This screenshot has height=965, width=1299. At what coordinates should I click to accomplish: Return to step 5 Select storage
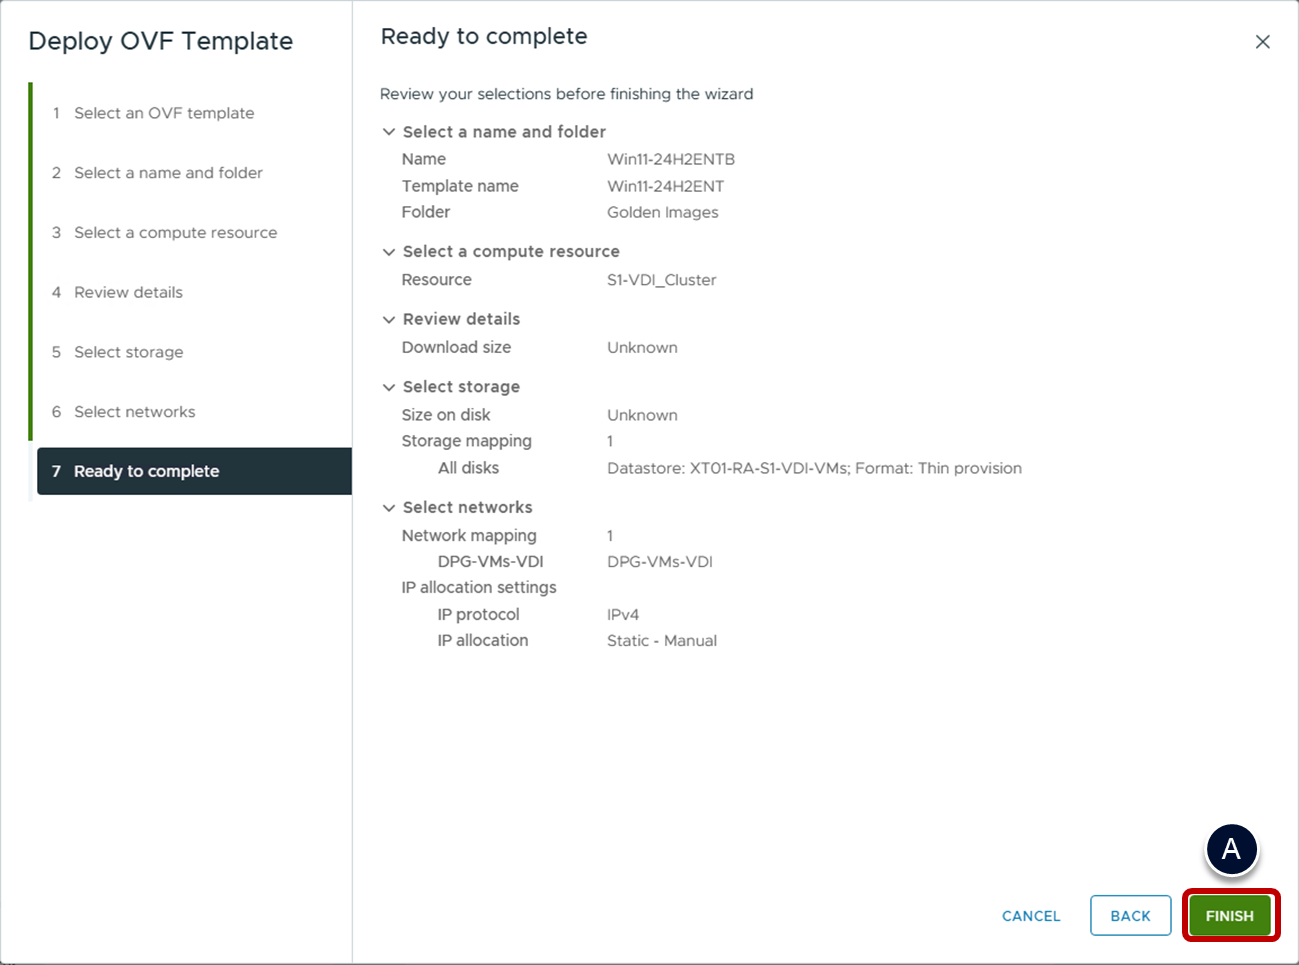128,352
